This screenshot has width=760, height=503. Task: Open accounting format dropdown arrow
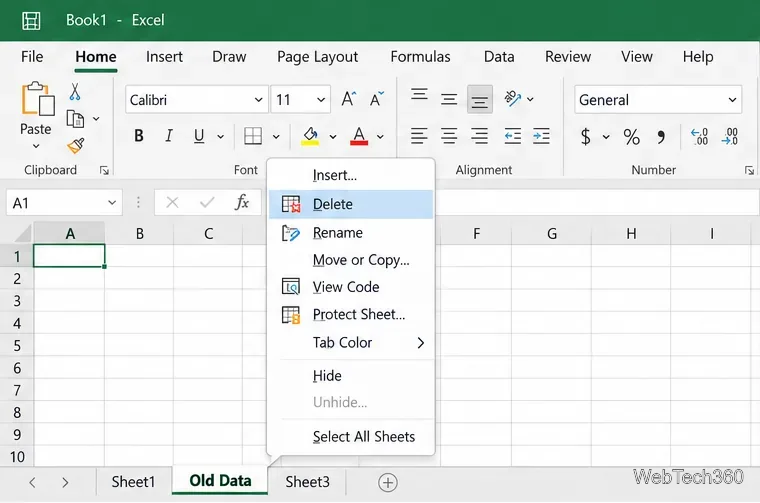pos(606,137)
